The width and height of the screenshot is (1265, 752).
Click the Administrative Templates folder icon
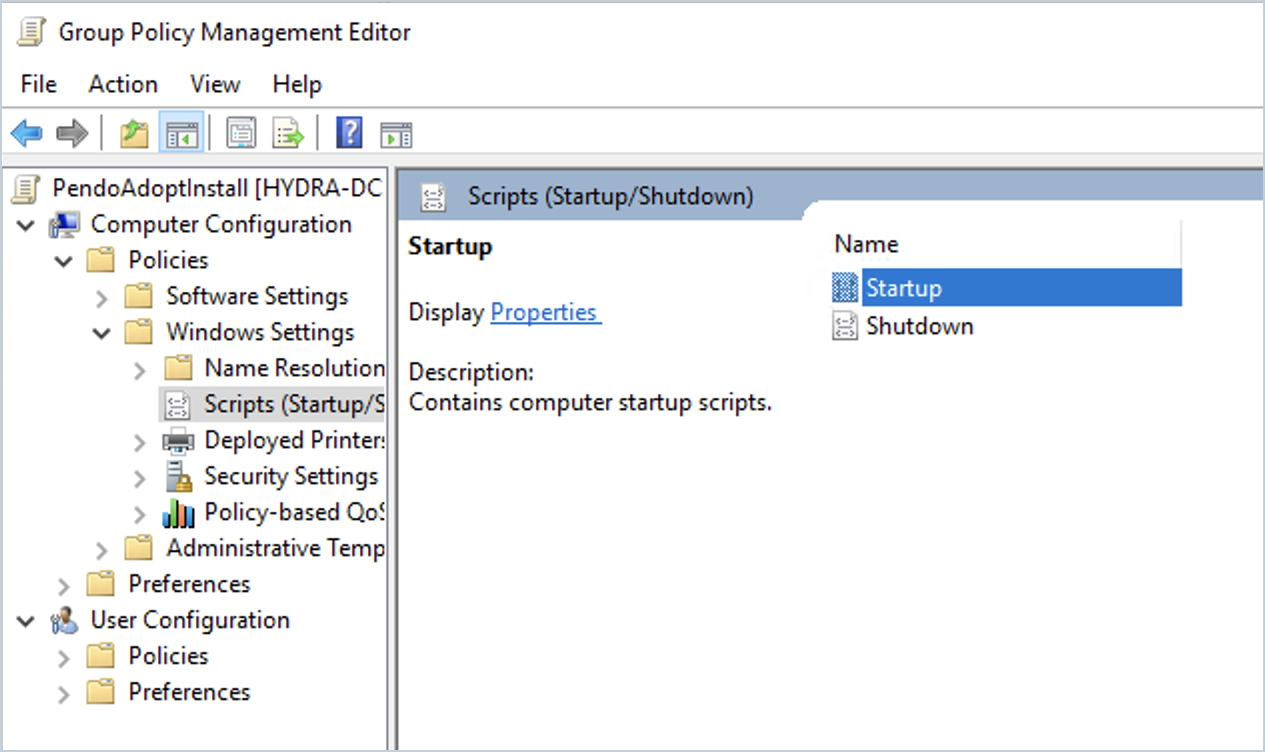tap(138, 548)
